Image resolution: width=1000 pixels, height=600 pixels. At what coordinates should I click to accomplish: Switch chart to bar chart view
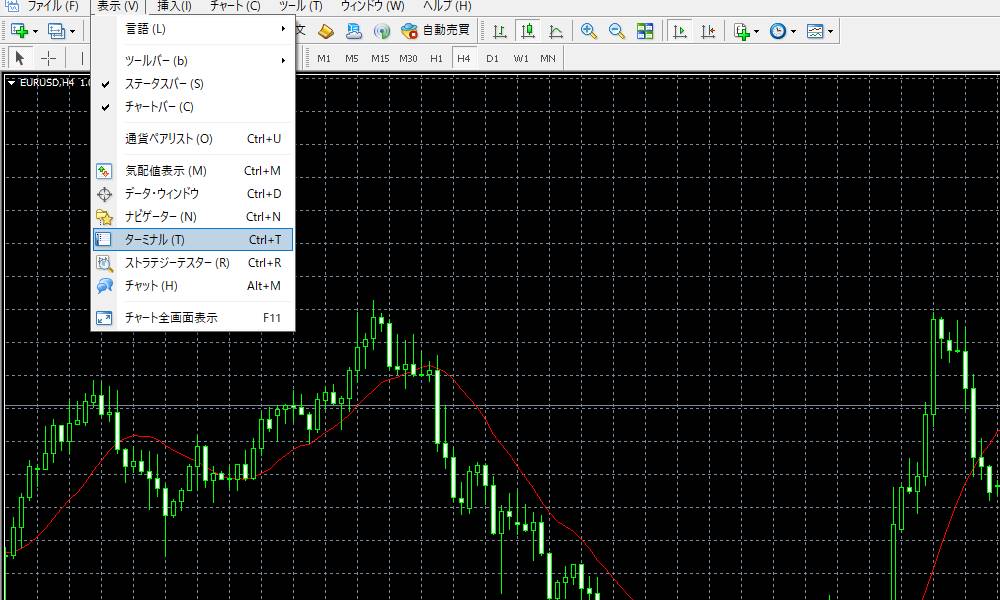pos(500,31)
